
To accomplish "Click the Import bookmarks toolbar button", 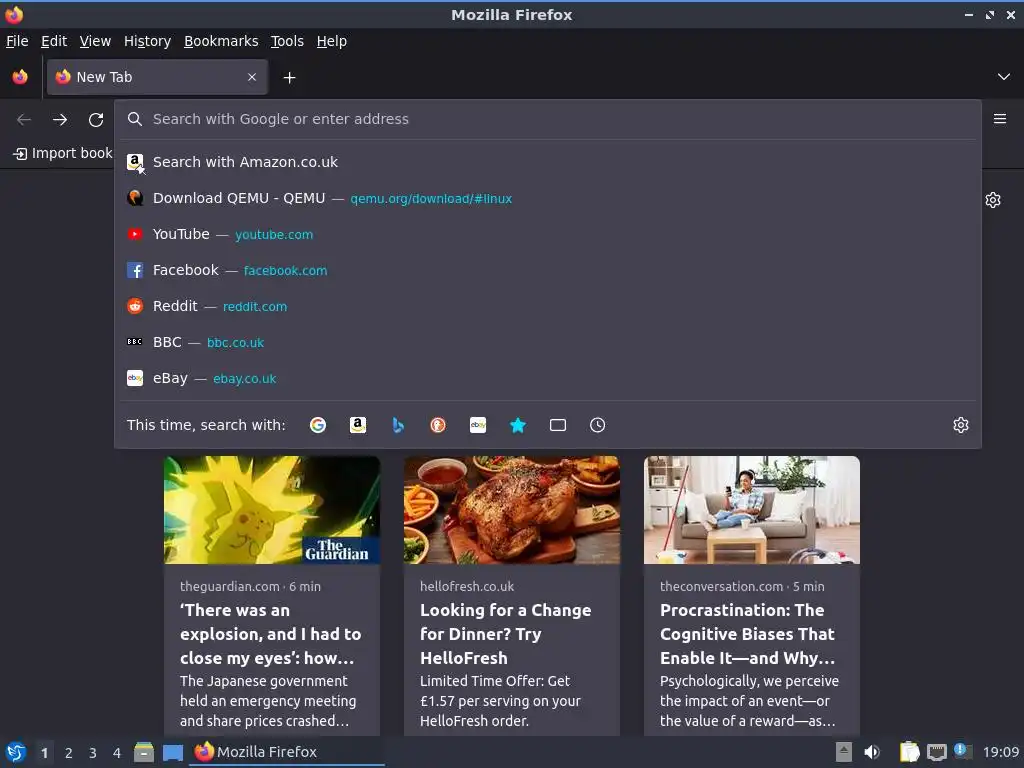I will [x=63, y=153].
